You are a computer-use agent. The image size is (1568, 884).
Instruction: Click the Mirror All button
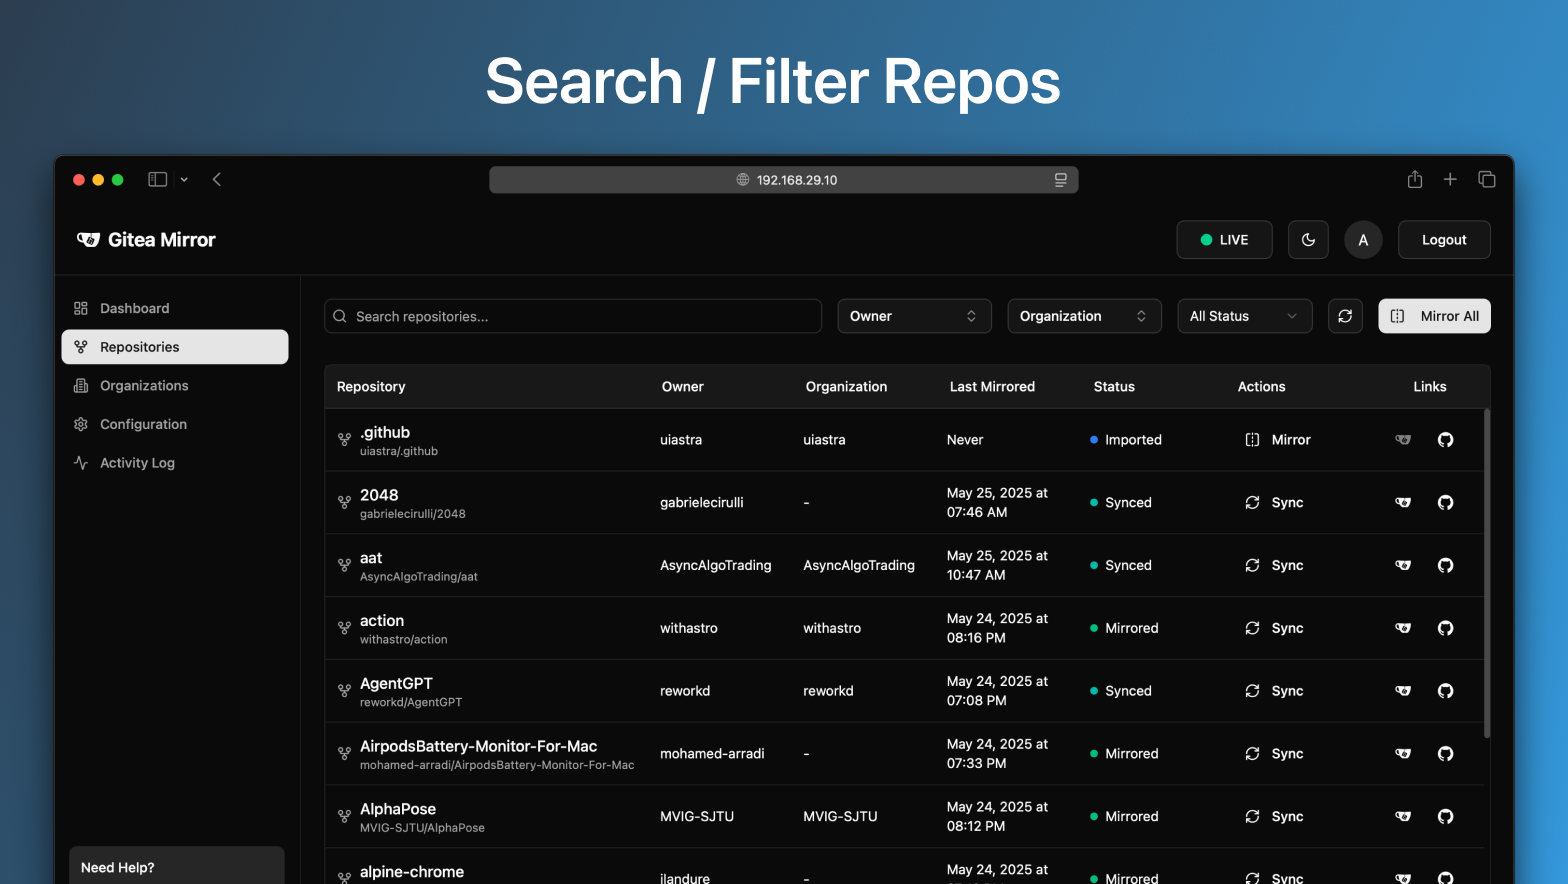tap(1434, 316)
